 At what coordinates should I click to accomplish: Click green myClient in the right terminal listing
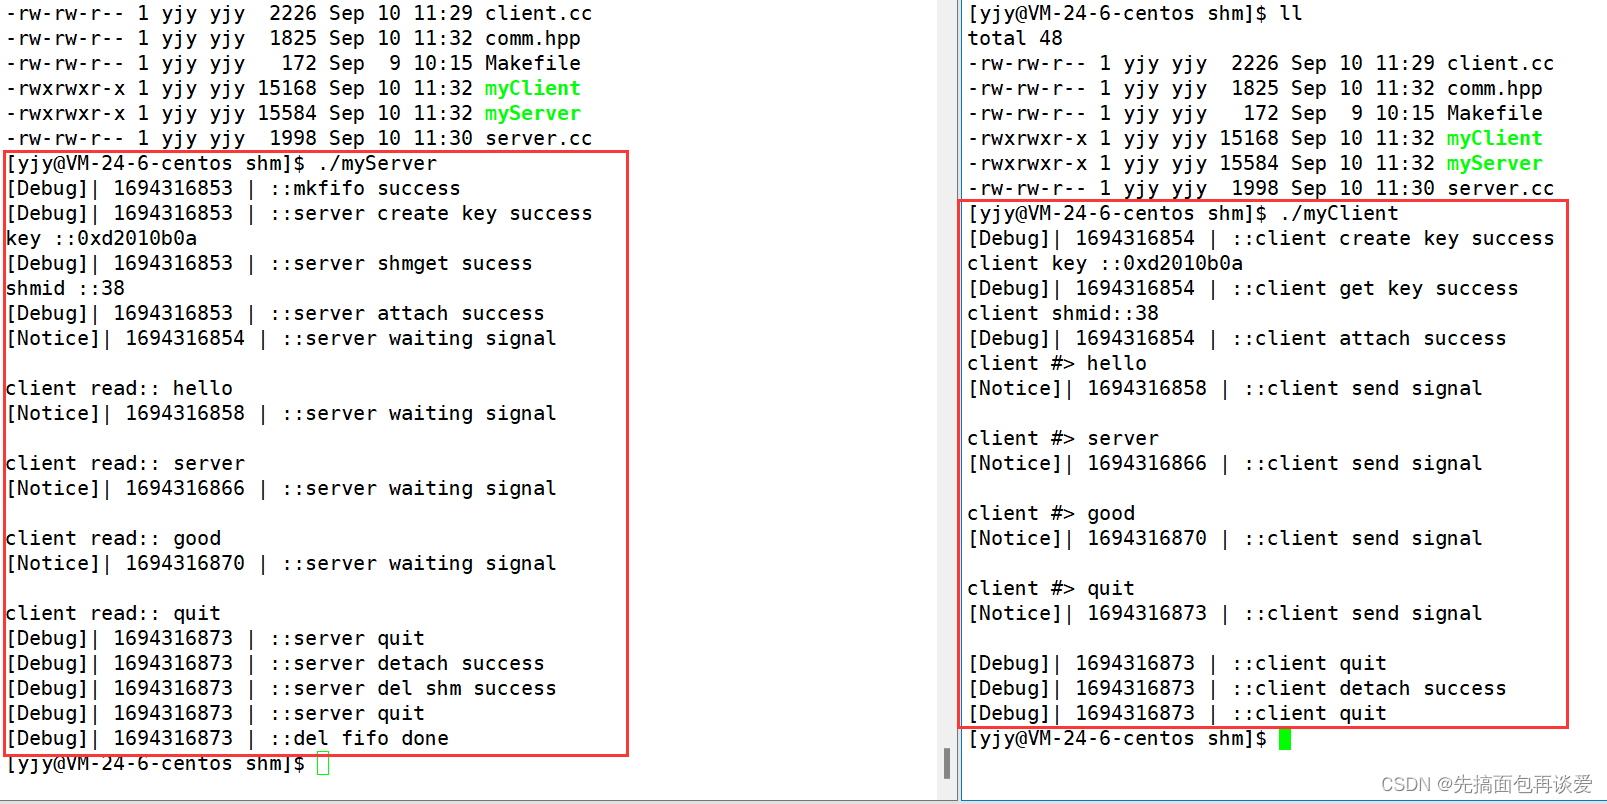1494,139
